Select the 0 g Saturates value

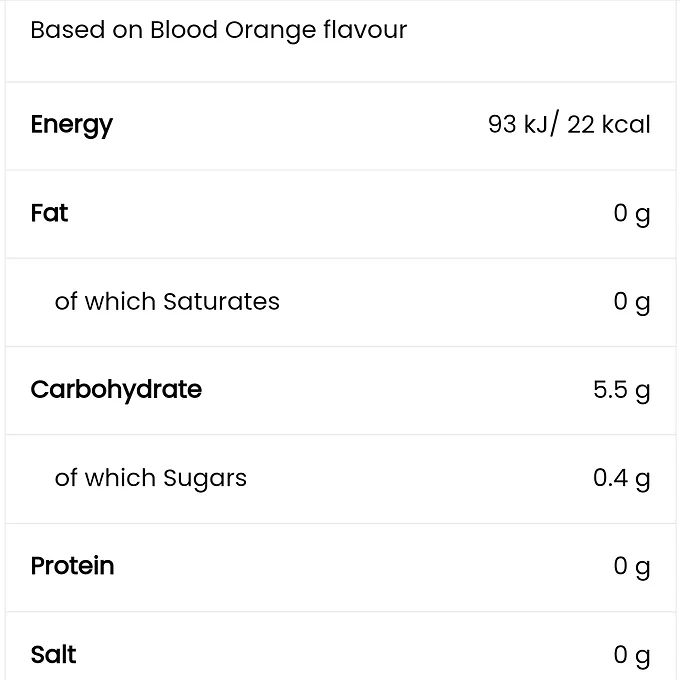[x=632, y=301]
